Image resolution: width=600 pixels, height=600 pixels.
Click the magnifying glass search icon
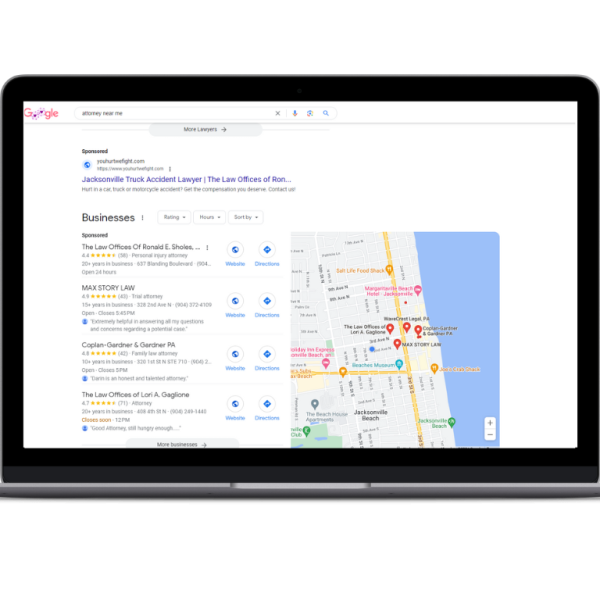(326, 113)
